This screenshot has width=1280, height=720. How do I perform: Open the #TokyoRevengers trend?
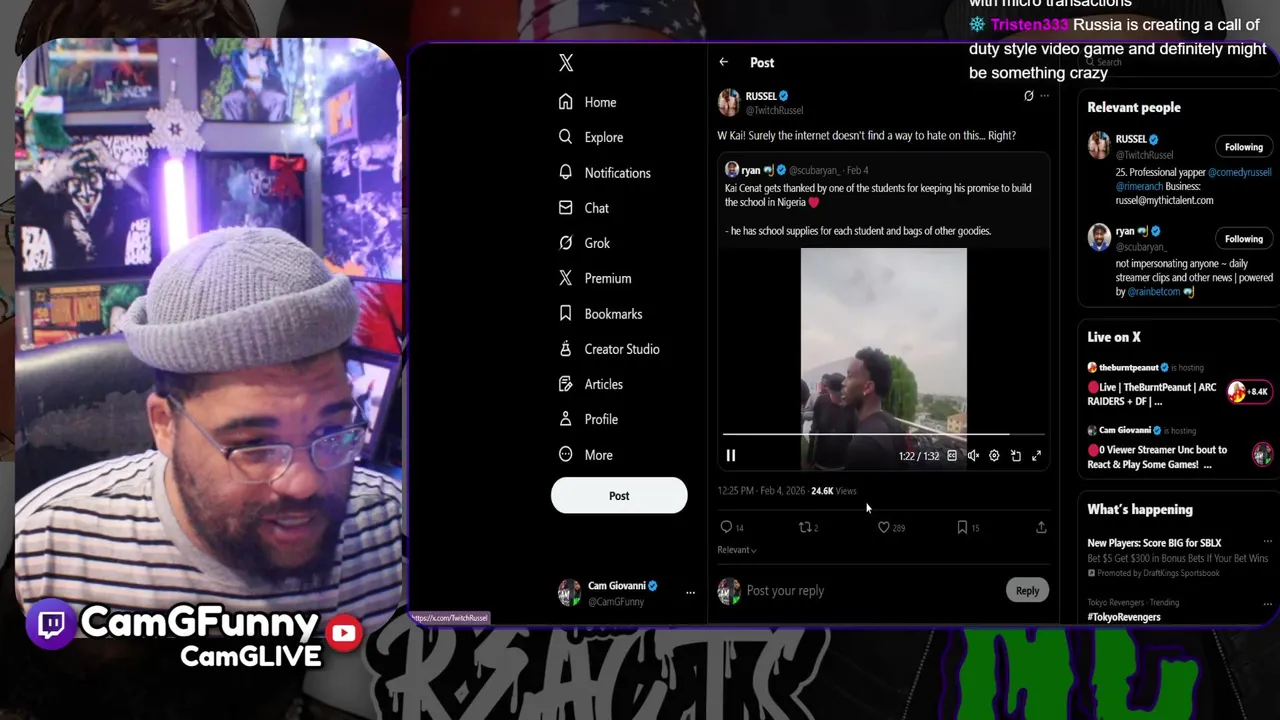pos(1124,618)
